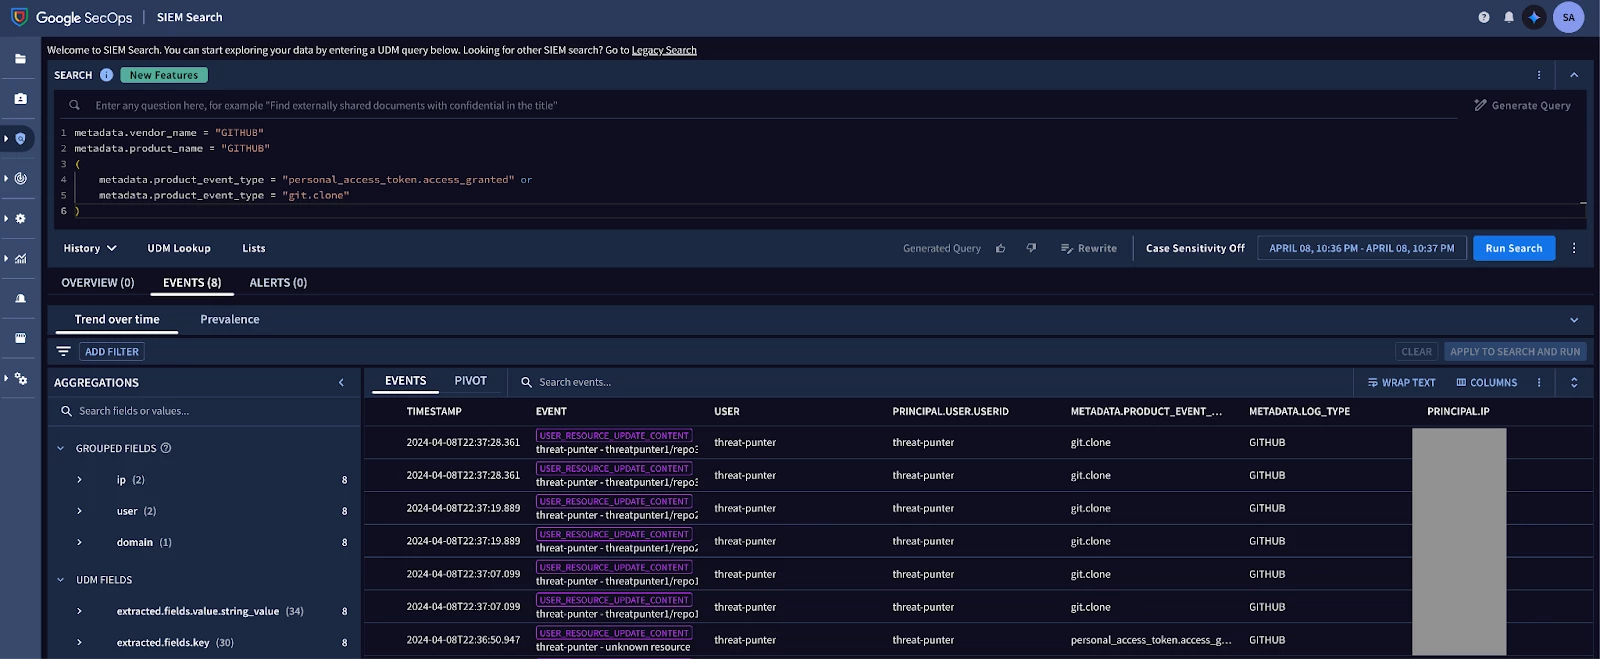Screen dimensions: 1600x659
Task: Select the Prevalence tab
Action: (230, 319)
